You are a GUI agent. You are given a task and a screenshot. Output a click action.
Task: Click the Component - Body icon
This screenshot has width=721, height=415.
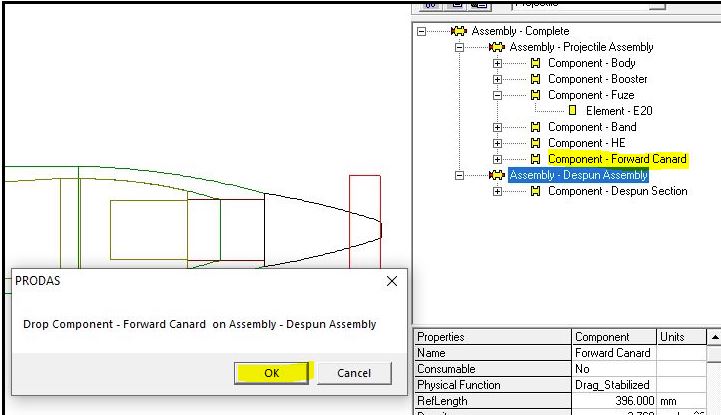tap(536, 63)
